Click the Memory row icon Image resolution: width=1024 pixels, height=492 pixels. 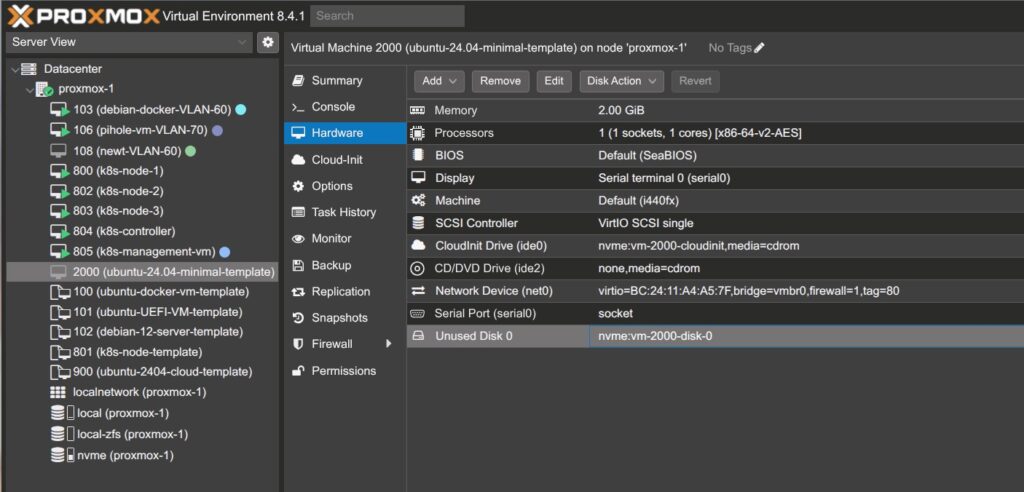pyautogui.click(x=417, y=110)
